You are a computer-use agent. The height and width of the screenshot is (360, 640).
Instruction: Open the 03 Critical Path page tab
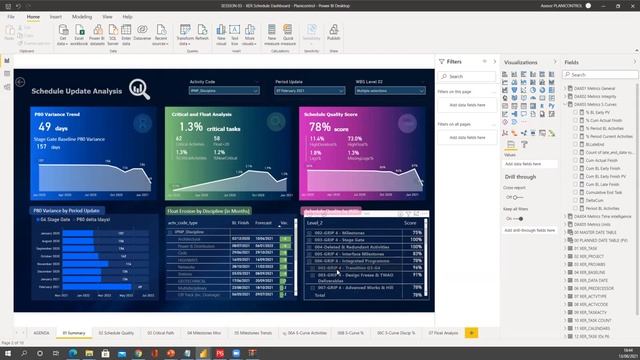tap(160, 333)
